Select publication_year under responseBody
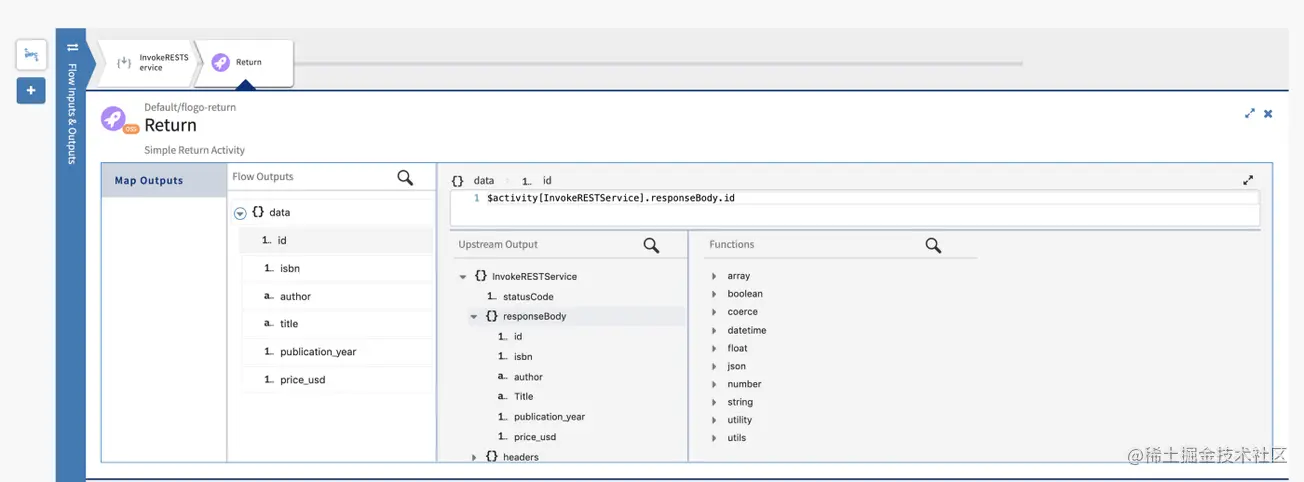The height and width of the screenshot is (482, 1304). (549, 417)
